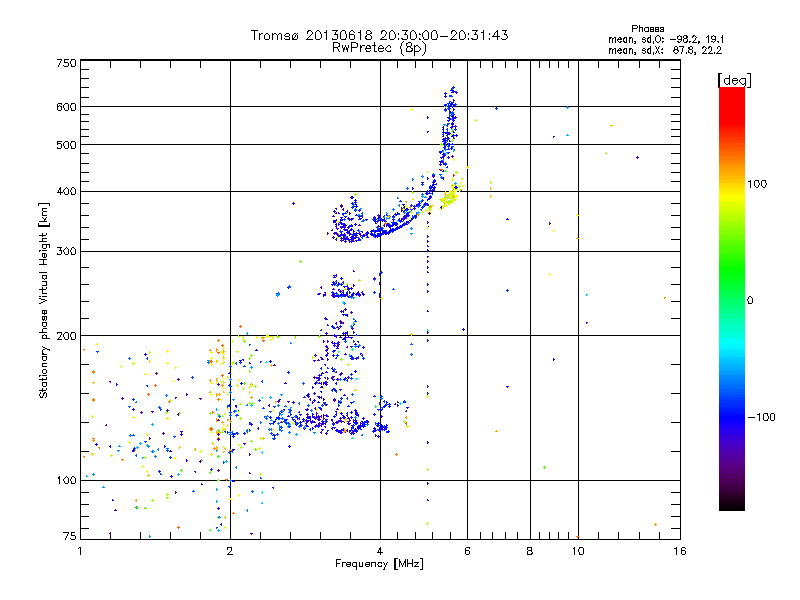The image size is (800, 600).
Task: Select the 'mean, sd,X: 87.8, 22.2' statistics line
Action: [665, 50]
